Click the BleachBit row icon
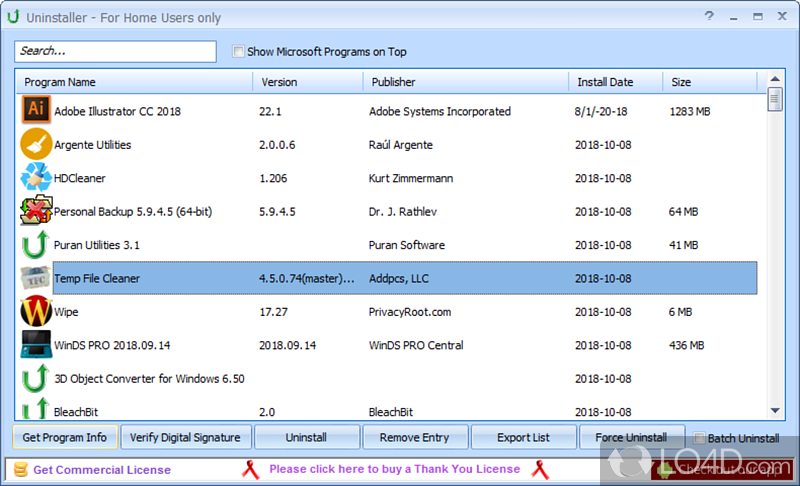Viewport: 800px width, 486px height. click(x=35, y=408)
